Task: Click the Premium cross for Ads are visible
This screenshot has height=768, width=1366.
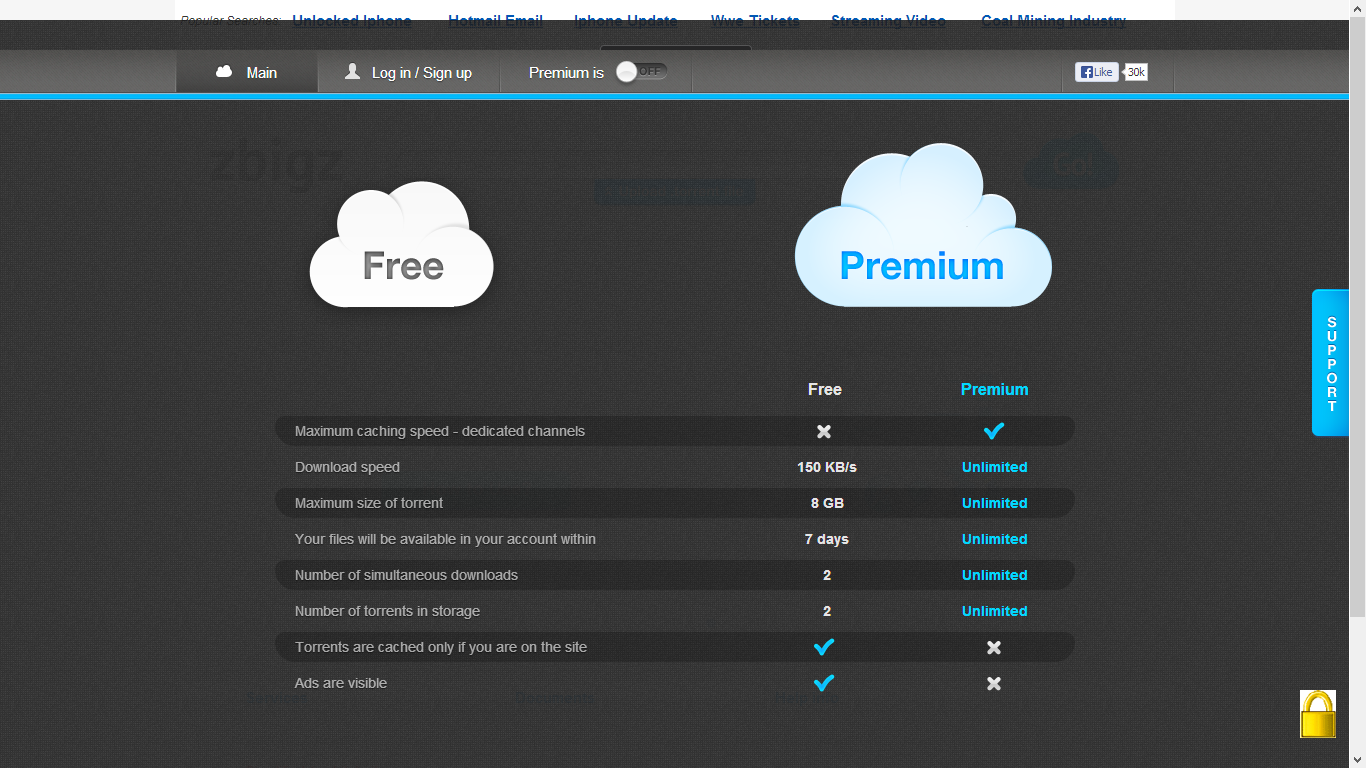Action: [x=994, y=683]
